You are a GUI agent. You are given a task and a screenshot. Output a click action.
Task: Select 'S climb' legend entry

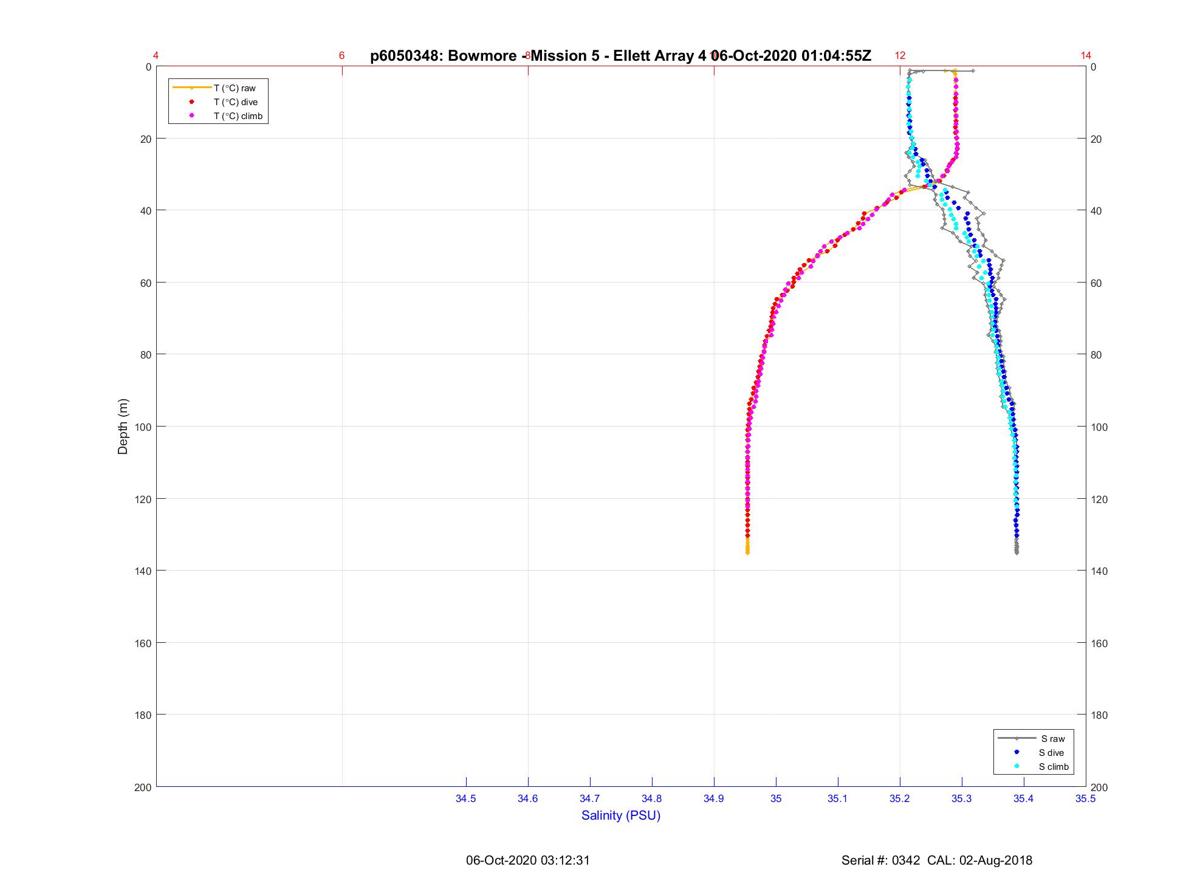[x=1055, y=766]
